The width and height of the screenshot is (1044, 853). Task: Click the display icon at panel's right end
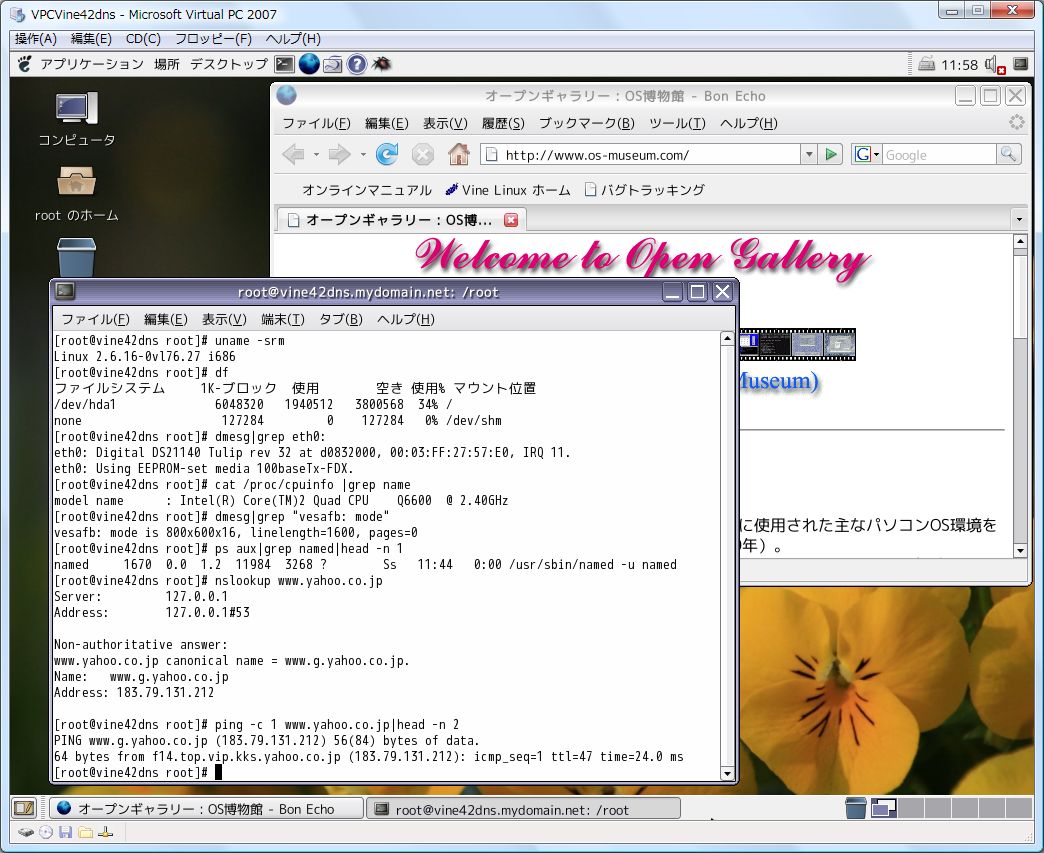[x=1020, y=64]
